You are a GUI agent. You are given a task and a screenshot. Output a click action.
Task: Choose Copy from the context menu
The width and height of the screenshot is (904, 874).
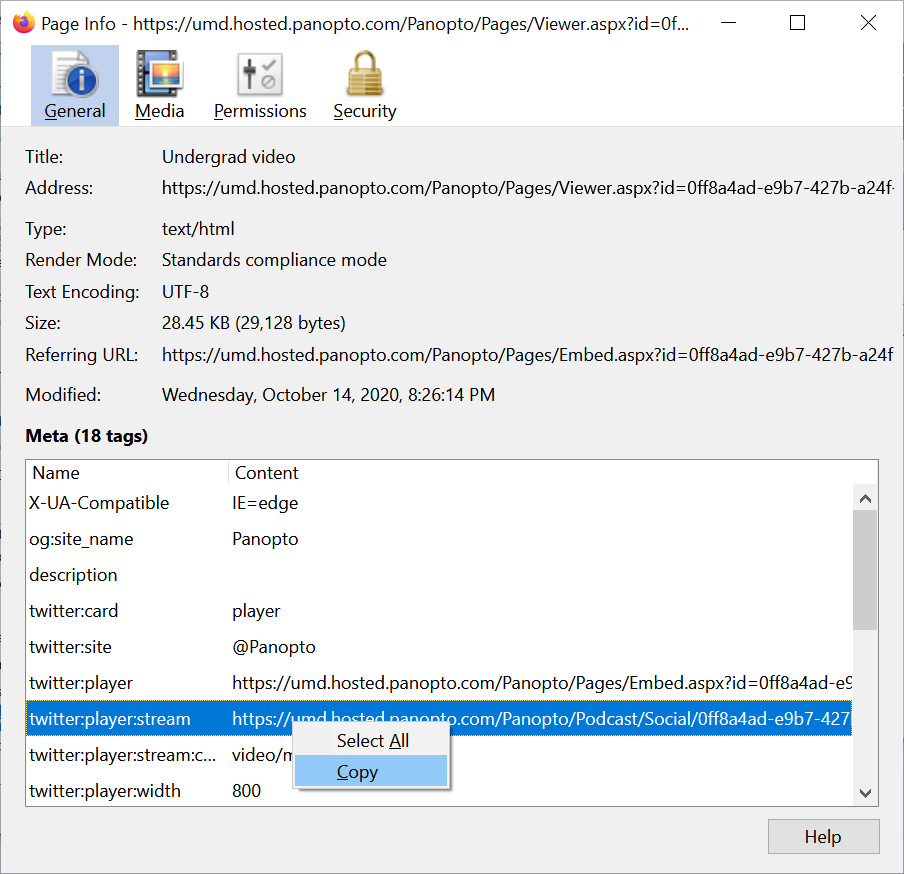pos(371,771)
